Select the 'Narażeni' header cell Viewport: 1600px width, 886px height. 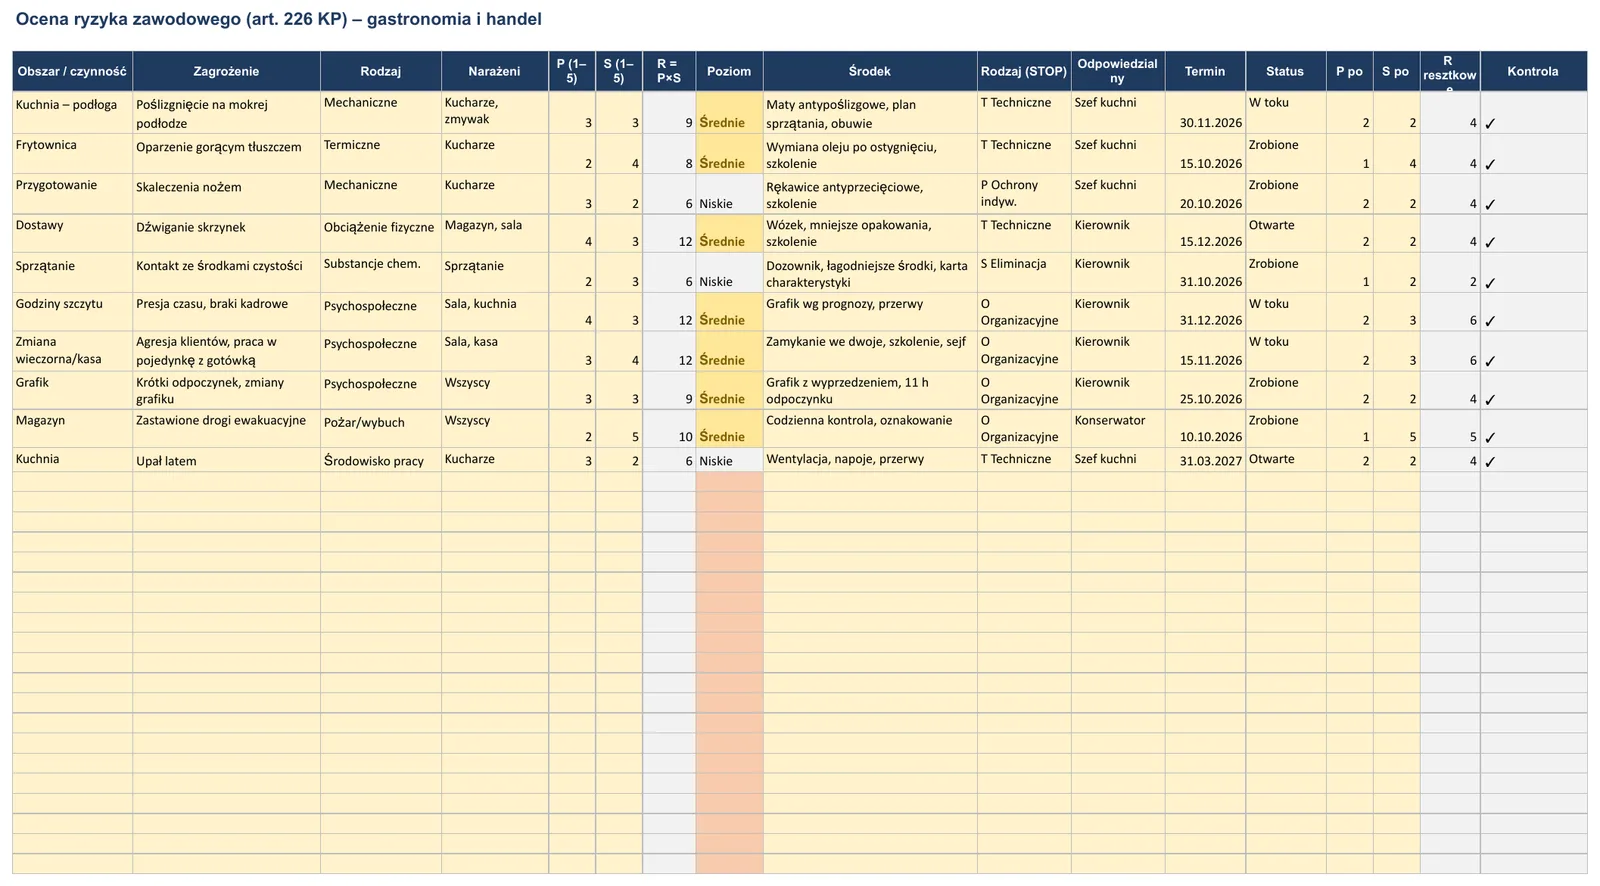pos(494,71)
